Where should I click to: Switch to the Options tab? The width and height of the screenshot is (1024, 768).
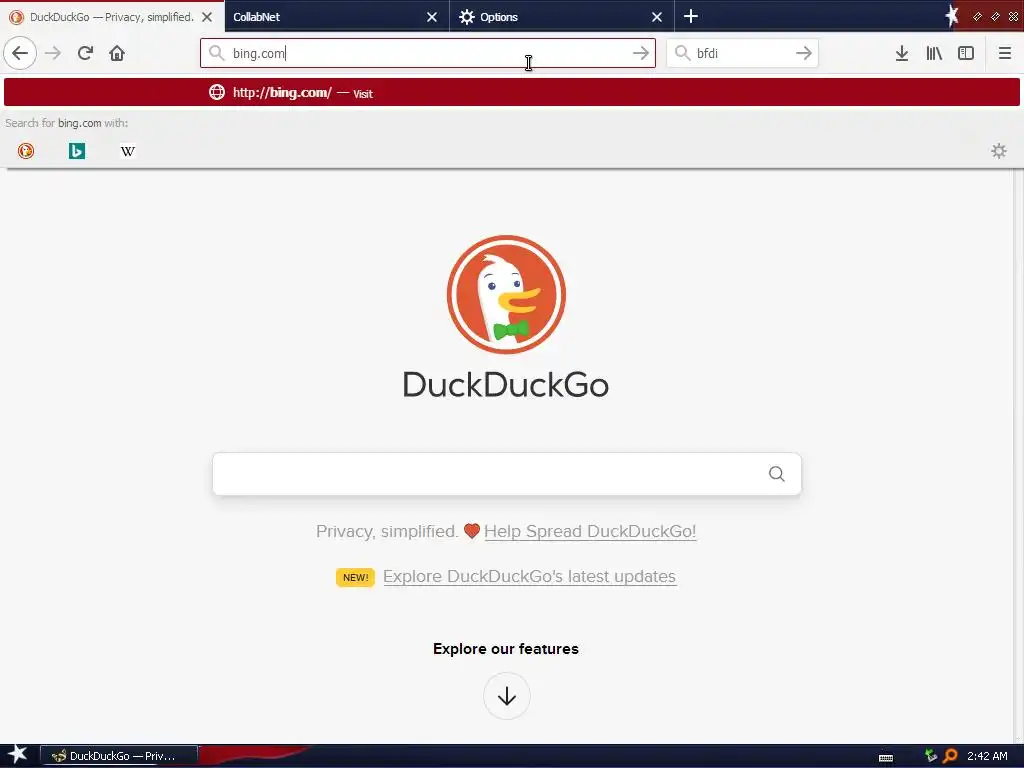[x=562, y=17]
